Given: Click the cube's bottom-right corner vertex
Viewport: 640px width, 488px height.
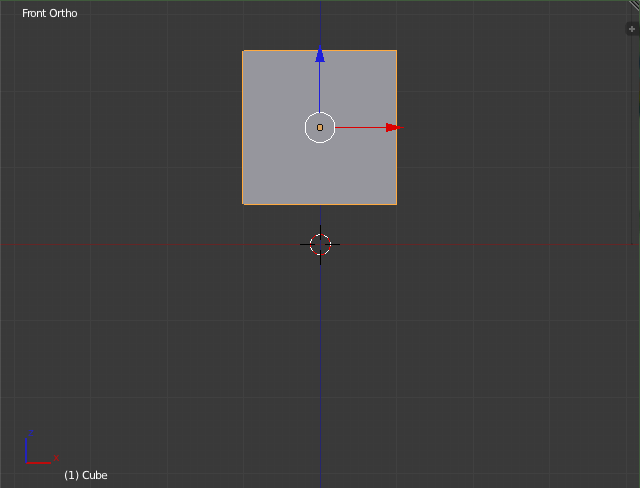Looking at the screenshot, I should pyautogui.click(x=396, y=204).
